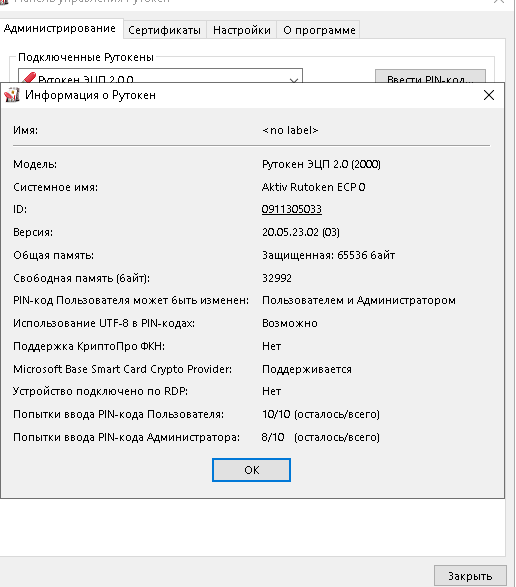The image size is (516, 587).
Task: Select model value Рутокен ЭЦП 2.0 (2000)
Action: tap(321, 164)
